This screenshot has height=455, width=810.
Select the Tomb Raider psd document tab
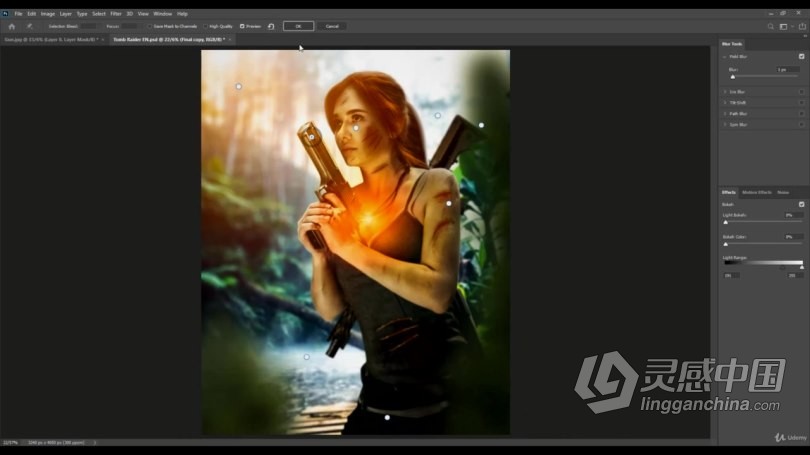169,39
